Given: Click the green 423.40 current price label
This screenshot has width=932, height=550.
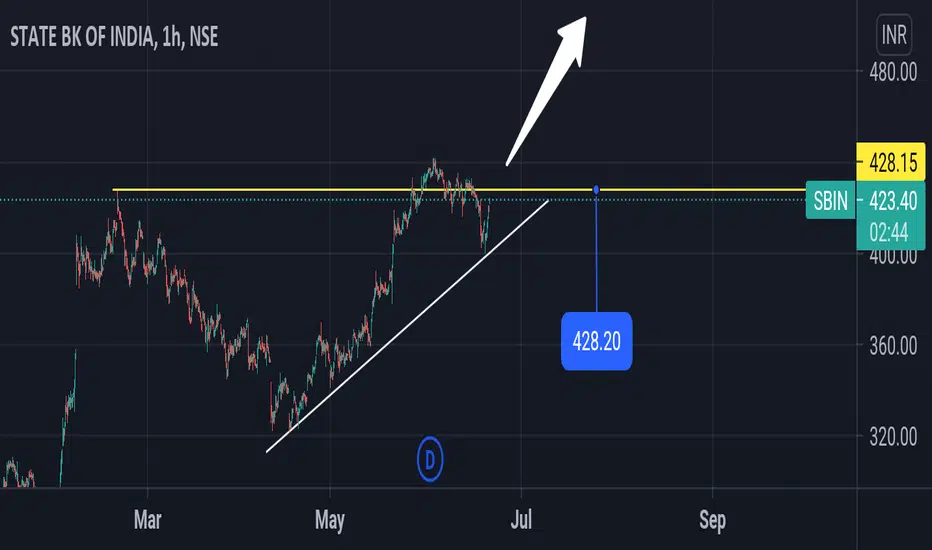Looking at the screenshot, I should [891, 201].
